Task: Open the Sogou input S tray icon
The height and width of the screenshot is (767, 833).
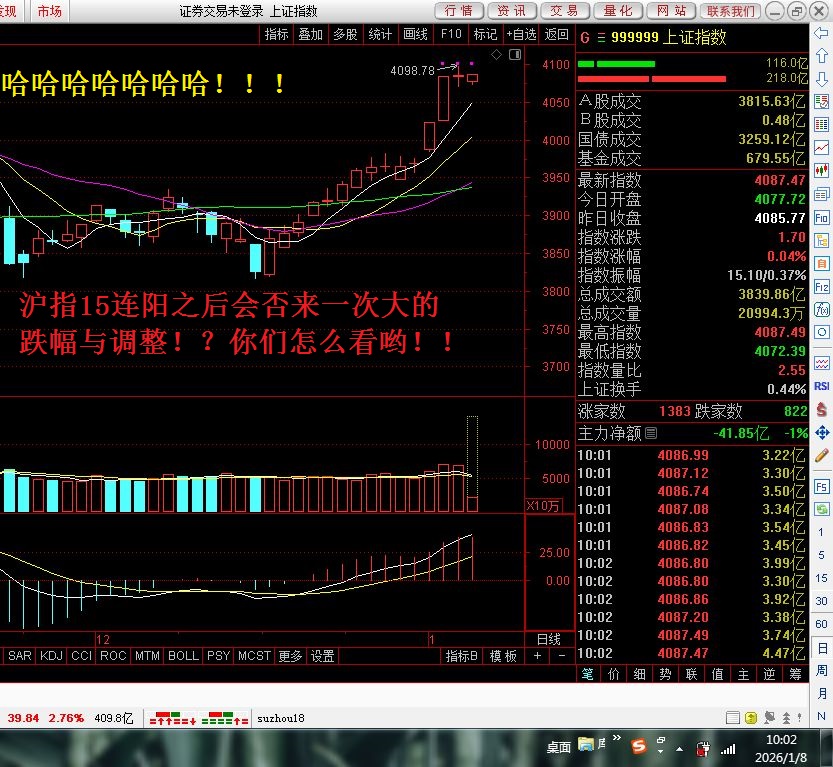Action: coord(639,746)
